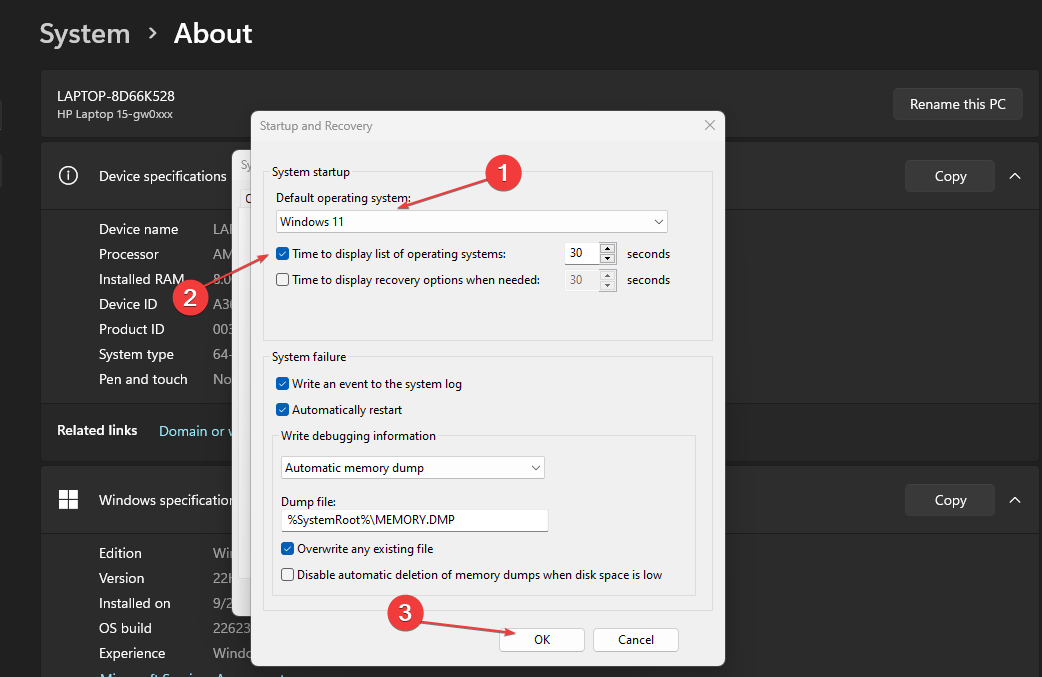
Task: Click OK to confirm startup settings
Action: pyautogui.click(x=541, y=640)
